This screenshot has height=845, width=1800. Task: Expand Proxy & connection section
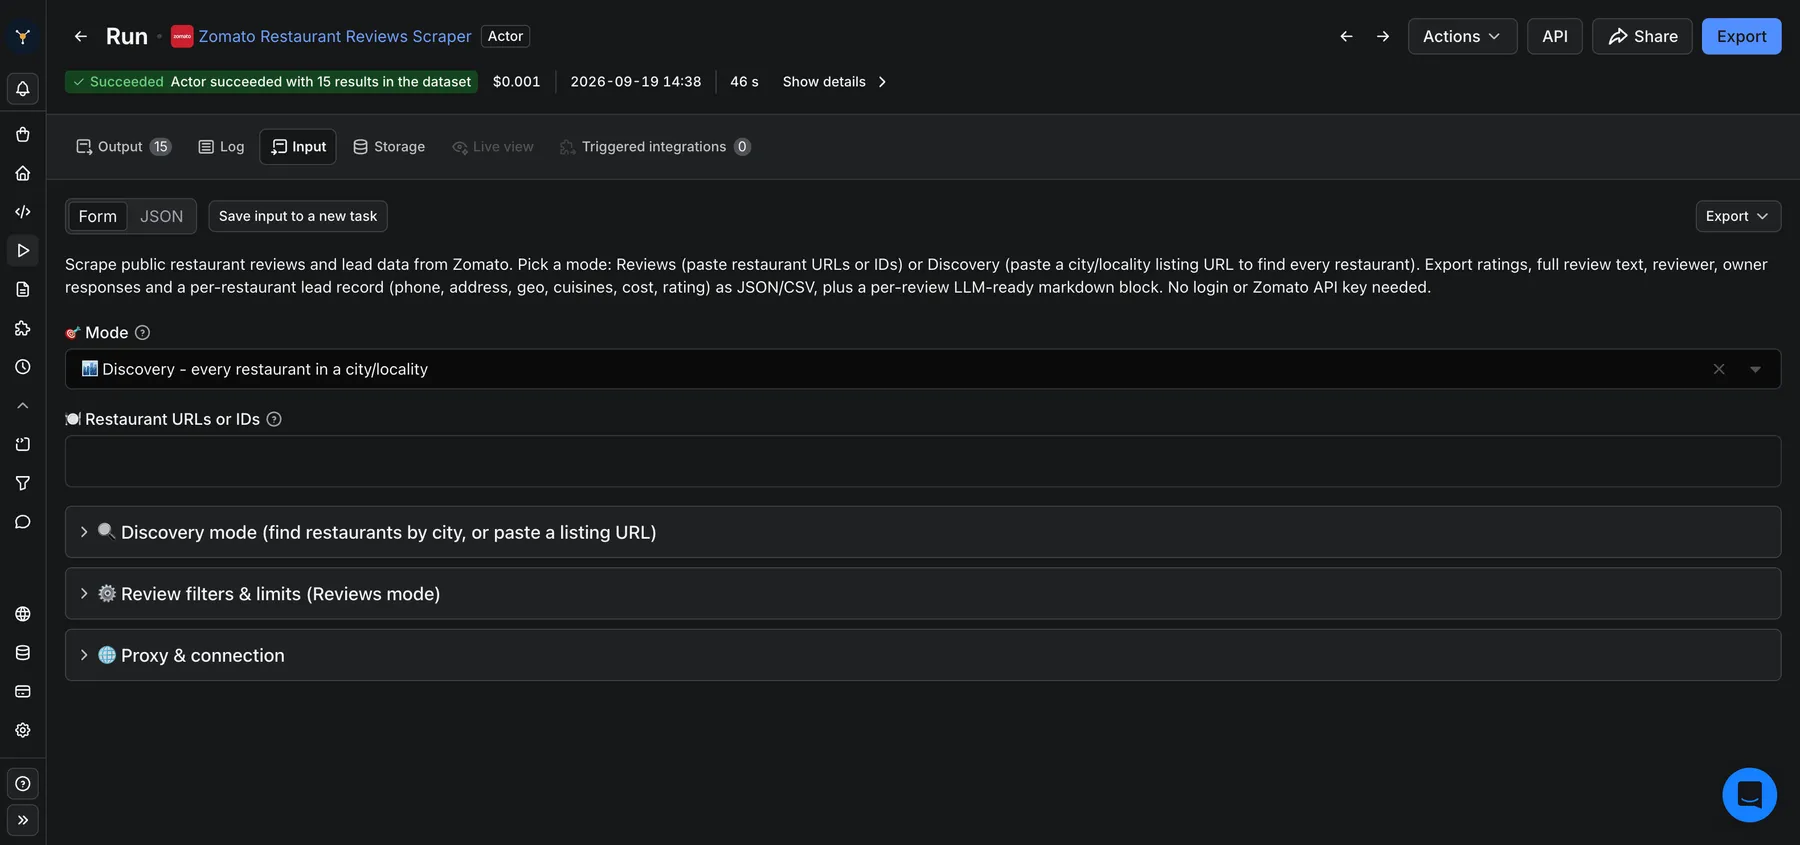(x=922, y=655)
